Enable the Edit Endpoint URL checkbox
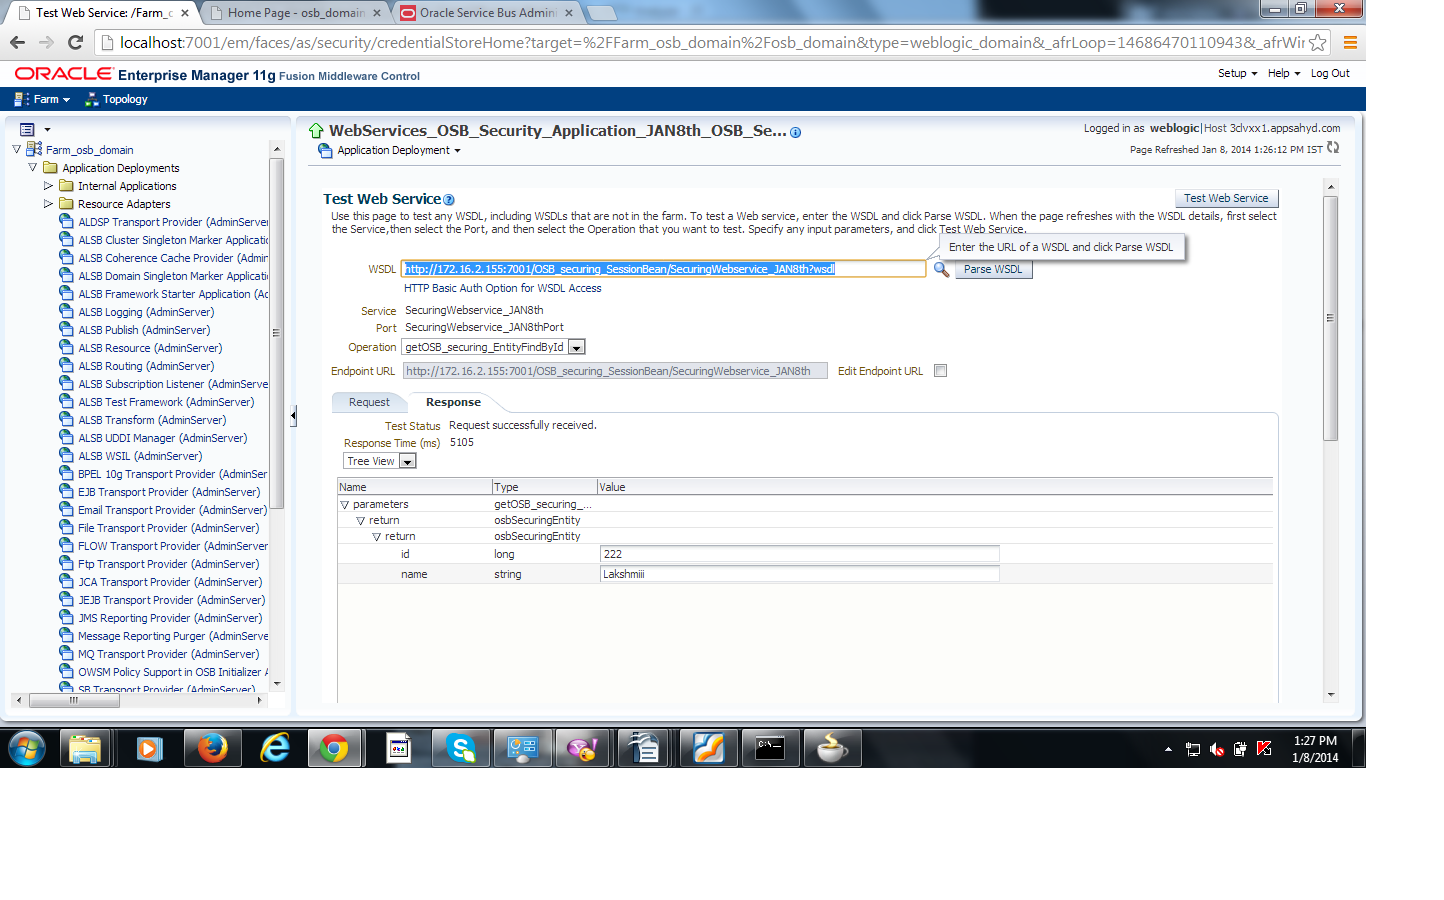The width and height of the screenshot is (1444, 900). [939, 370]
